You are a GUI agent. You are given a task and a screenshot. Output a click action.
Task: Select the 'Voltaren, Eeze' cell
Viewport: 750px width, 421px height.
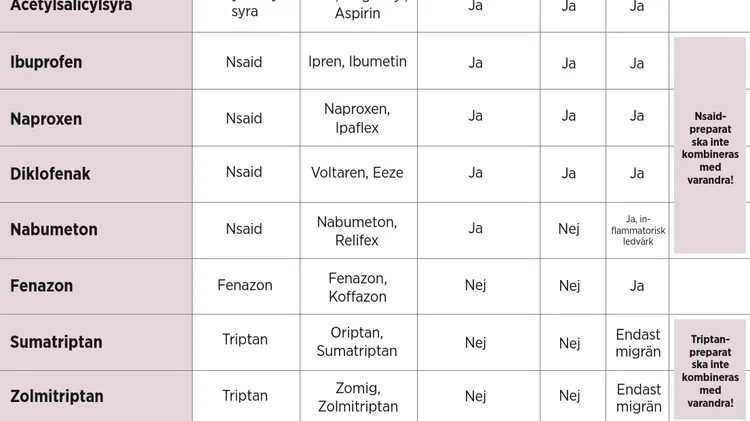pyautogui.click(x=359, y=174)
